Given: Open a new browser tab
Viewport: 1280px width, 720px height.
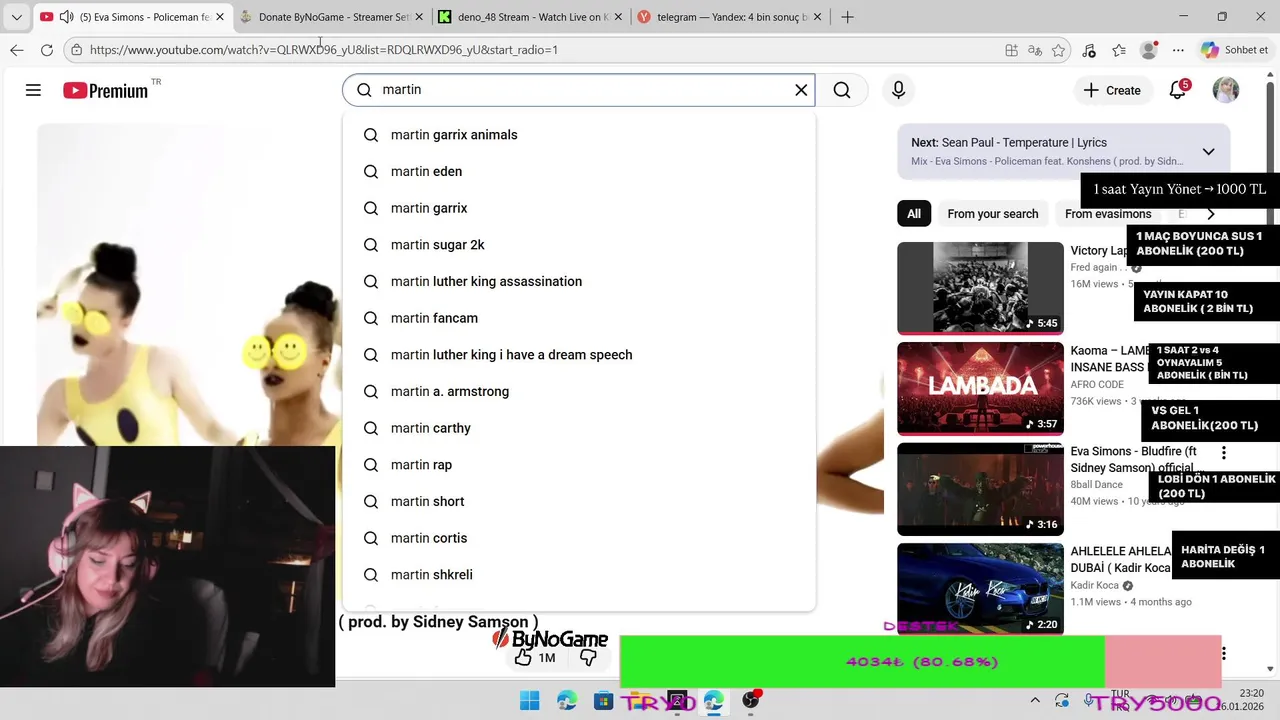Looking at the screenshot, I should coord(847,17).
